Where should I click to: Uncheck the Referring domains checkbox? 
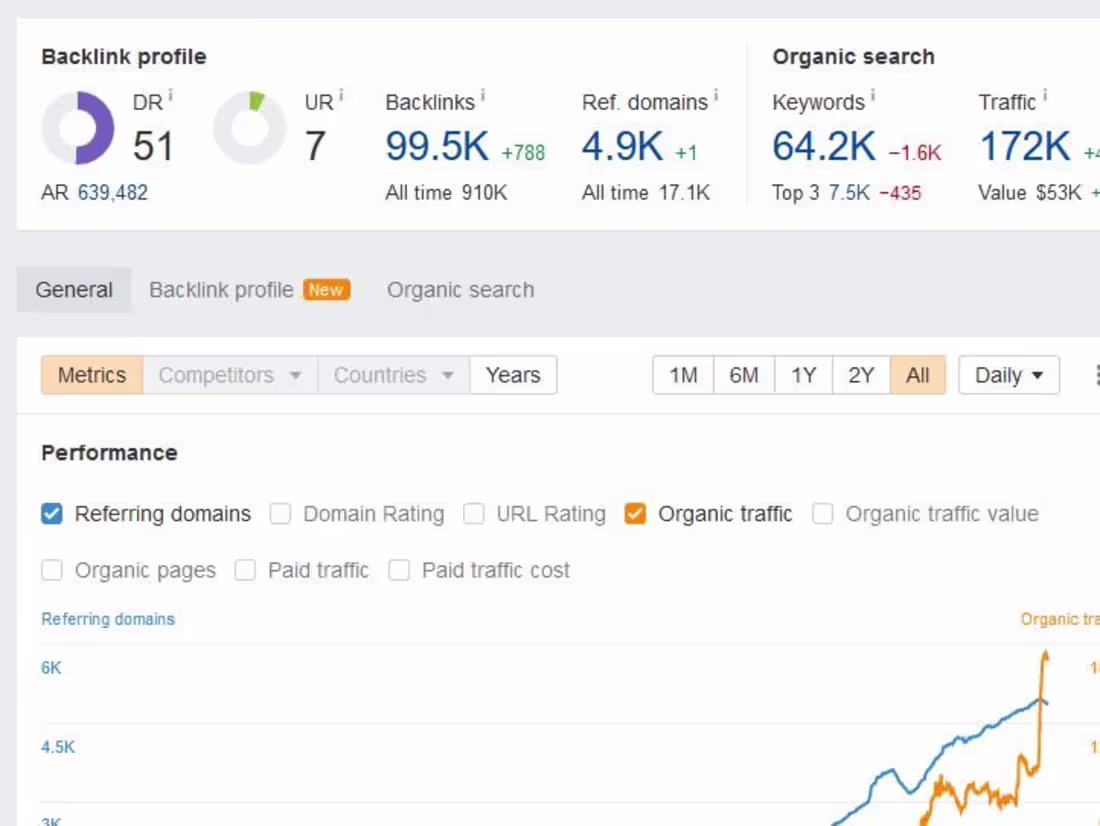51,513
